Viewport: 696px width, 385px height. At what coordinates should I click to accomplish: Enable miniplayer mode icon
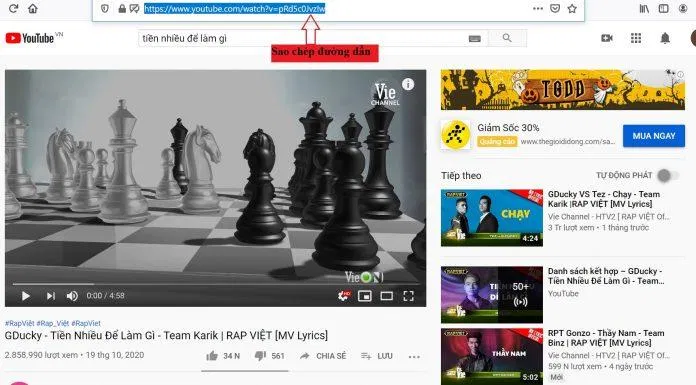point(364,296)
